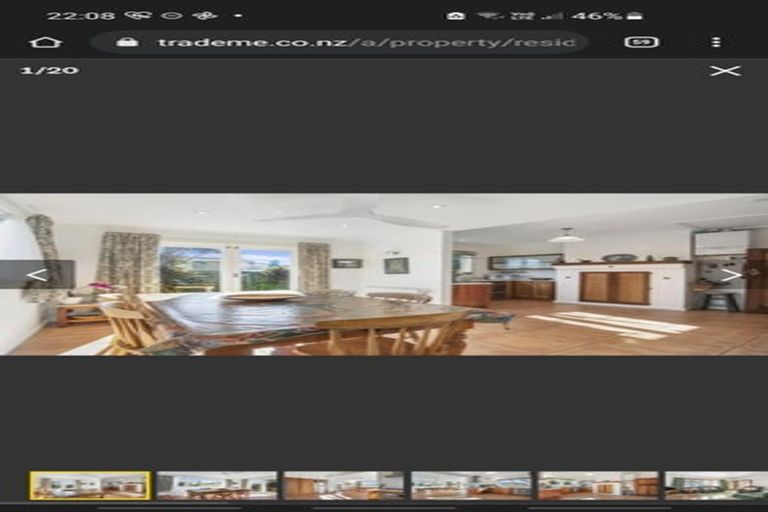Advance to the next photo
Image resolution: width=768 pixels, height=512 pixels.
tap(732, 275)
